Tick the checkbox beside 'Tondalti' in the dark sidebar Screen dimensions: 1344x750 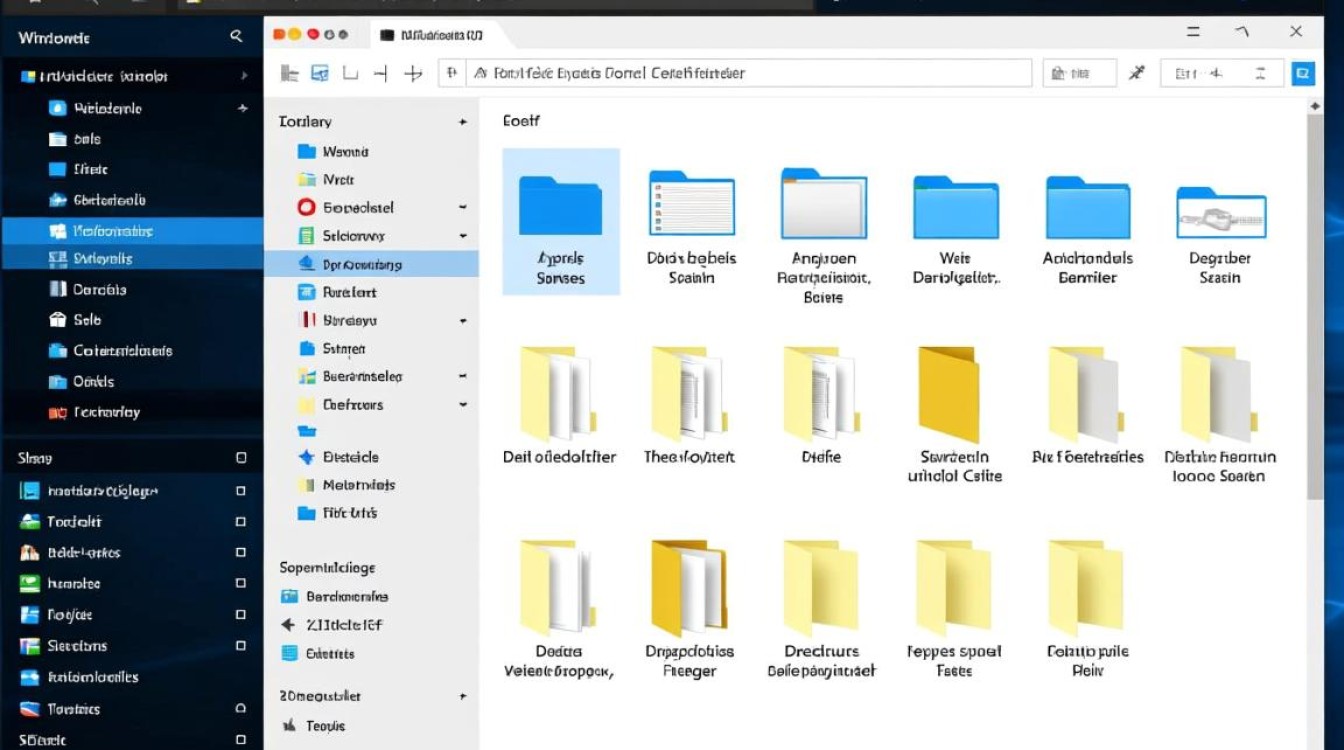click(x=240, y=522)
